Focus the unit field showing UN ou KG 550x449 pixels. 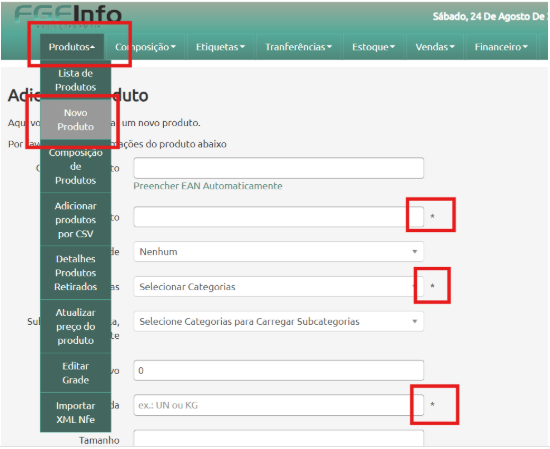coord(279,405)
